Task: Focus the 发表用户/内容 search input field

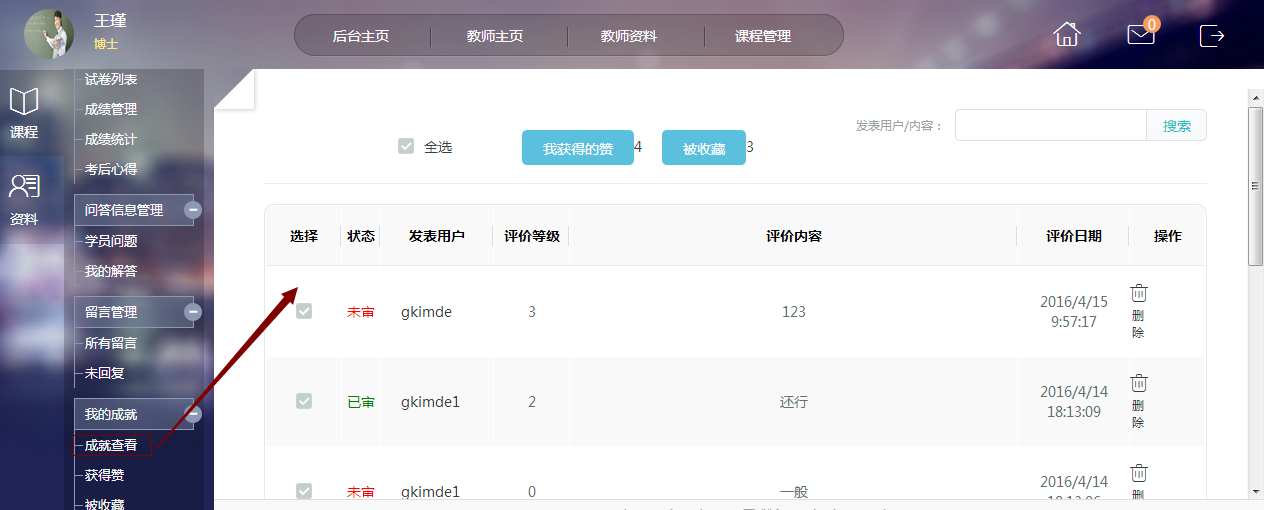Action: [1050, 126]
